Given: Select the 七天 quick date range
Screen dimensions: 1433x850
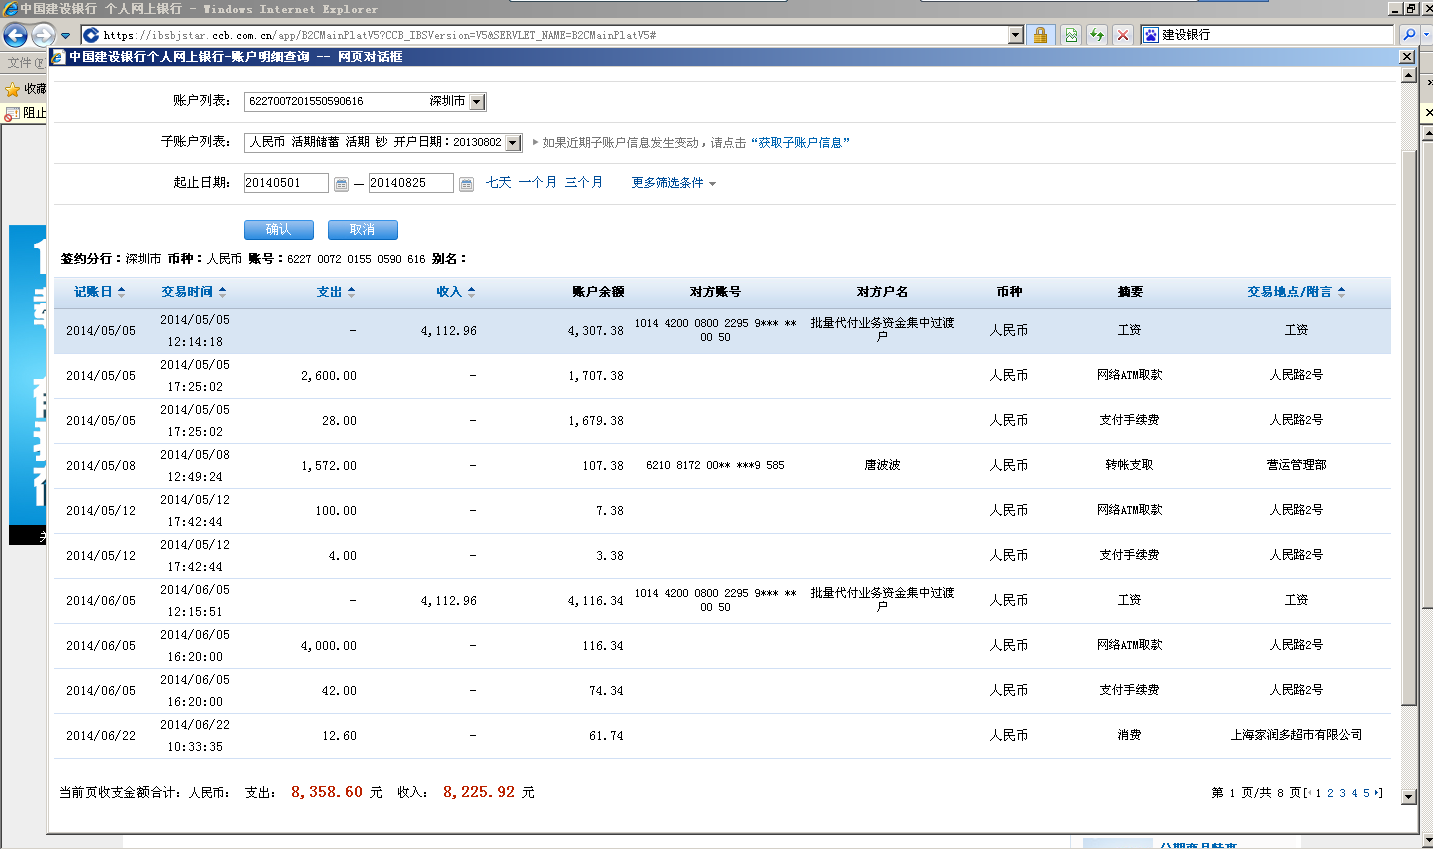Looking at the screenshot, I should 498,183.
